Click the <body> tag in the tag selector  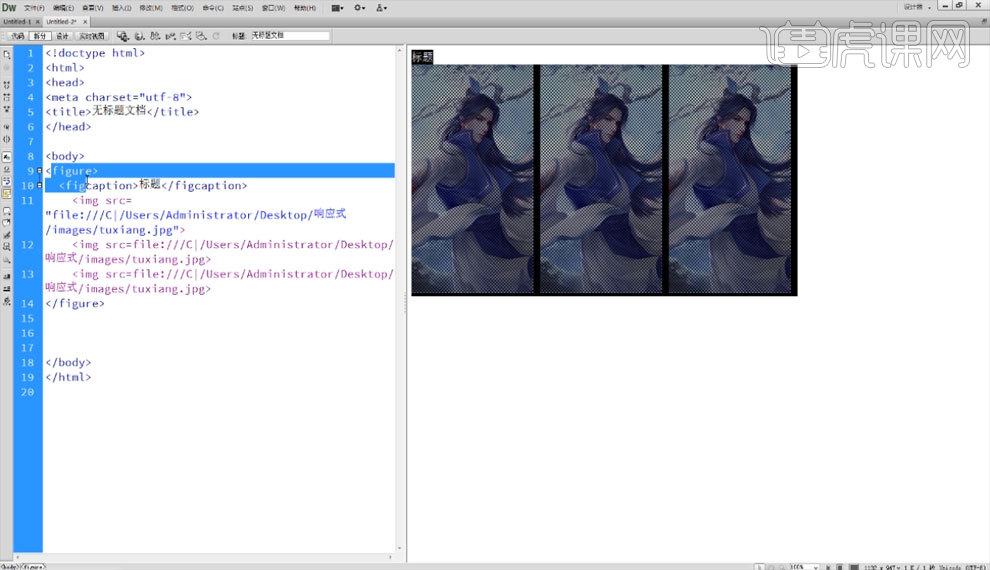[9, 567]
